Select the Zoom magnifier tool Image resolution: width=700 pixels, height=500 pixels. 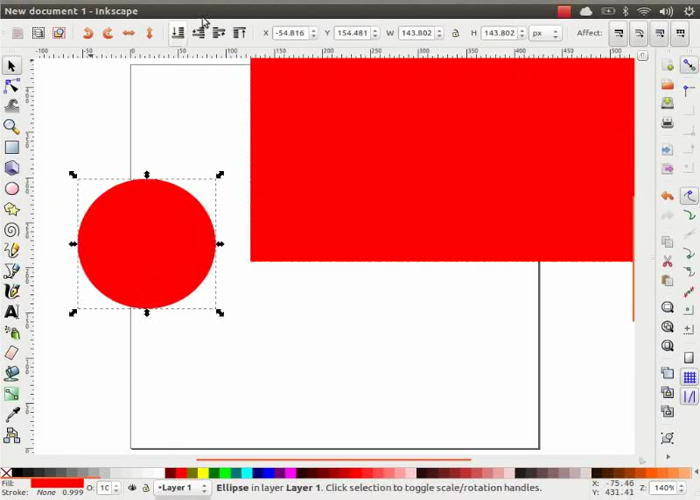click(x=12, y=127)
